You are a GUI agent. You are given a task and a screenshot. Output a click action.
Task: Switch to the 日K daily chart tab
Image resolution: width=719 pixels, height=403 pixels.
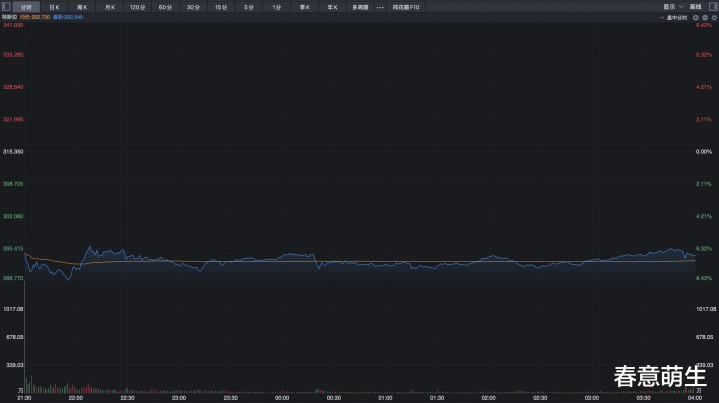(54, 7)
